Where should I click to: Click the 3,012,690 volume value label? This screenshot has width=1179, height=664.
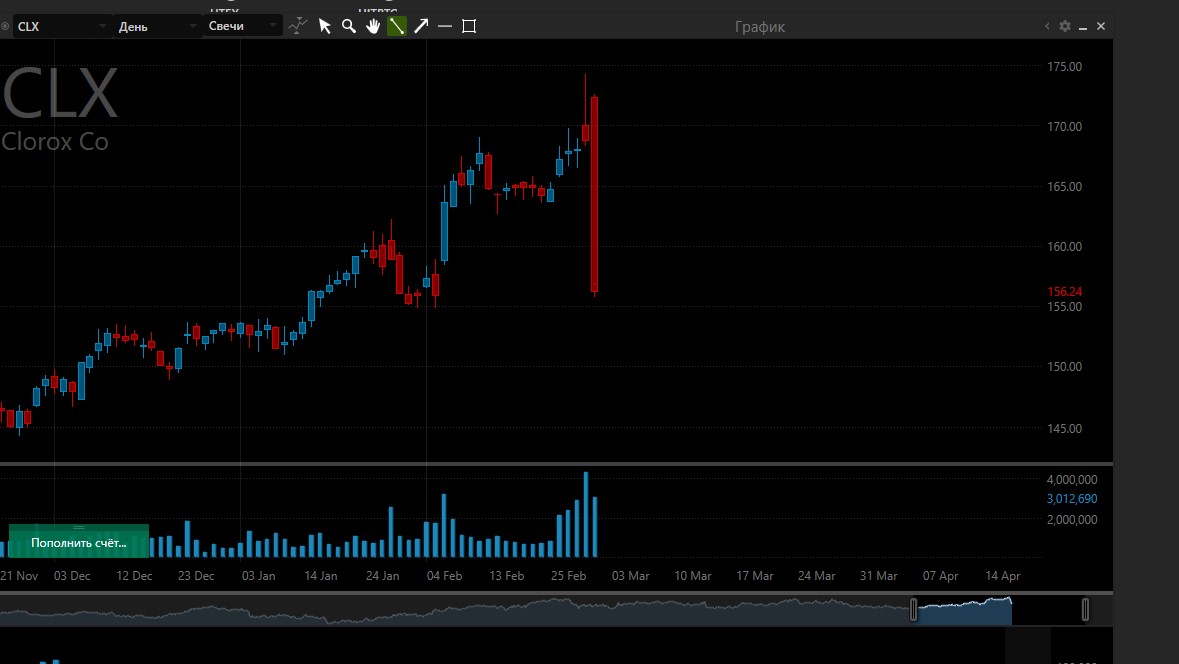1071,499
